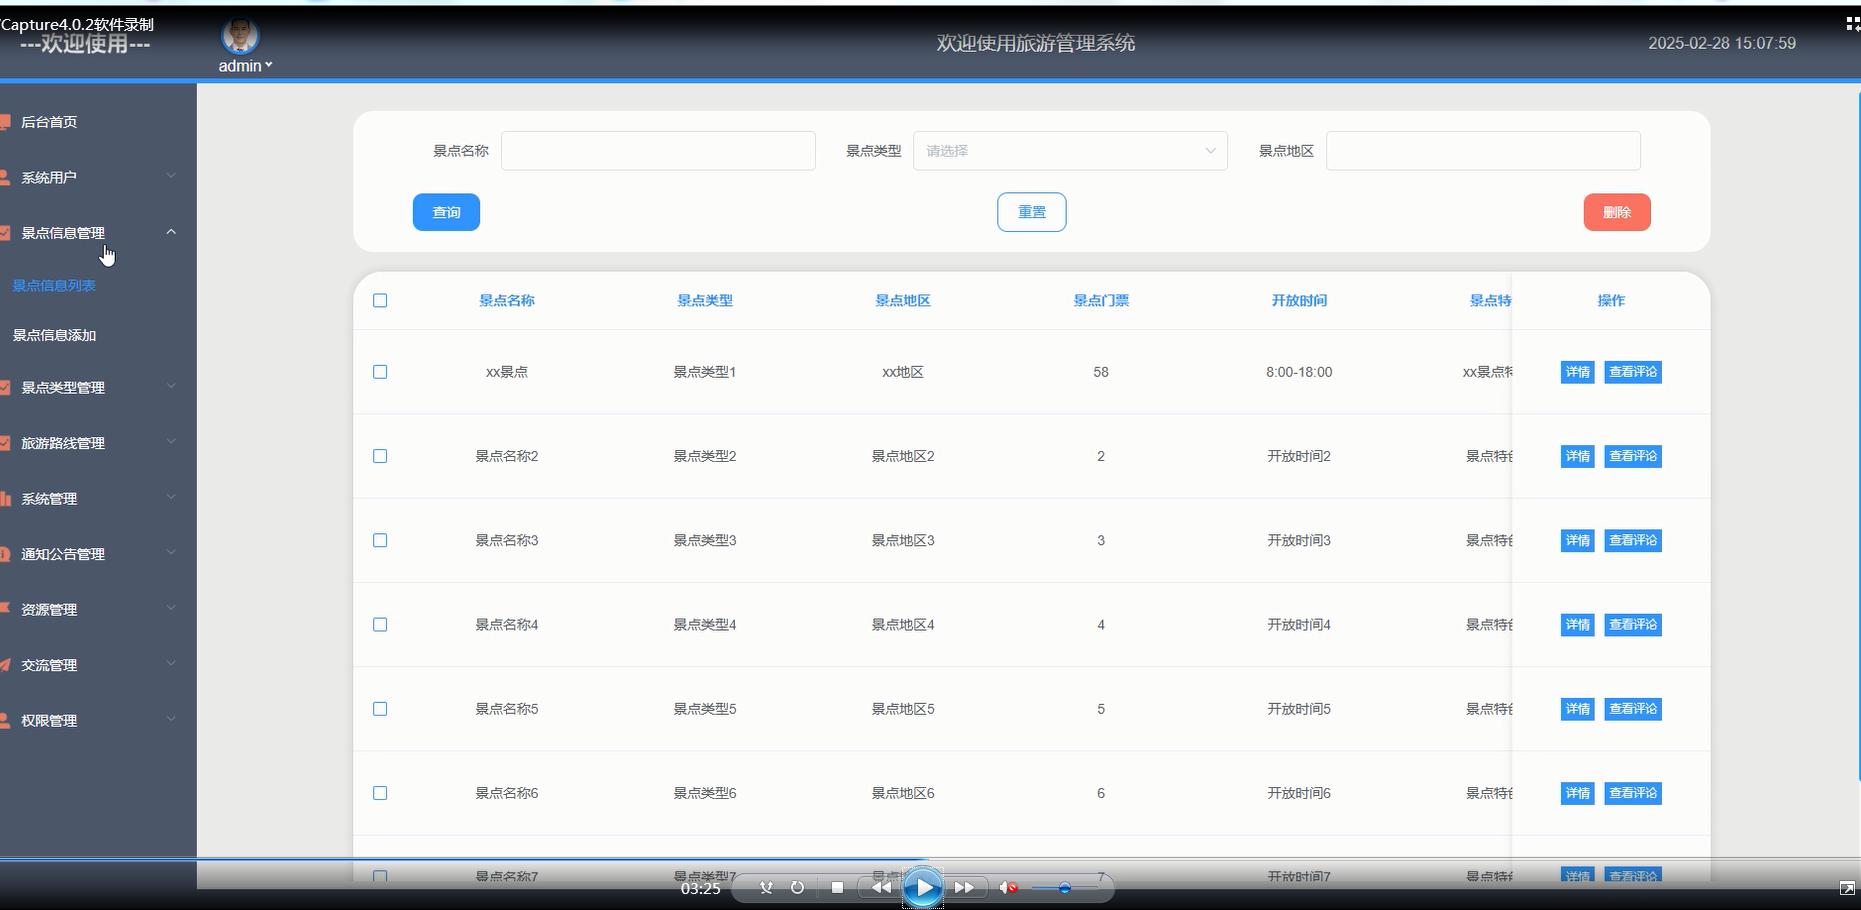1861x910 pixels.
Task: Fast forward with double-right arrows
Action: coord(964,887)
